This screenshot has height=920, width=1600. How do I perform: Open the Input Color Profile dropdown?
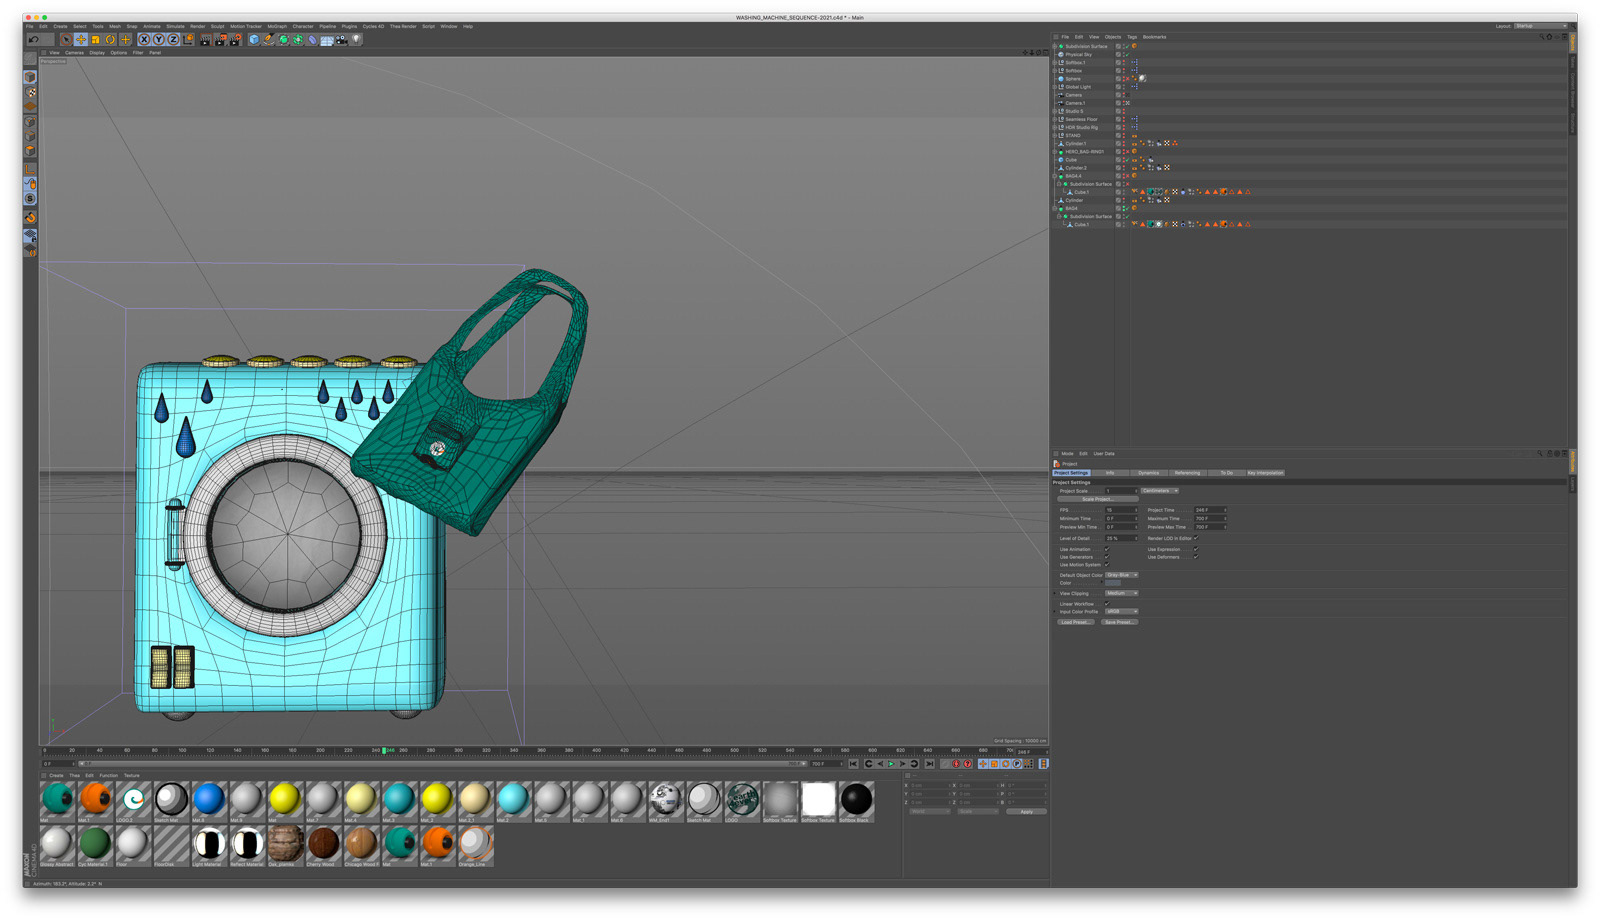[1121, 611]
